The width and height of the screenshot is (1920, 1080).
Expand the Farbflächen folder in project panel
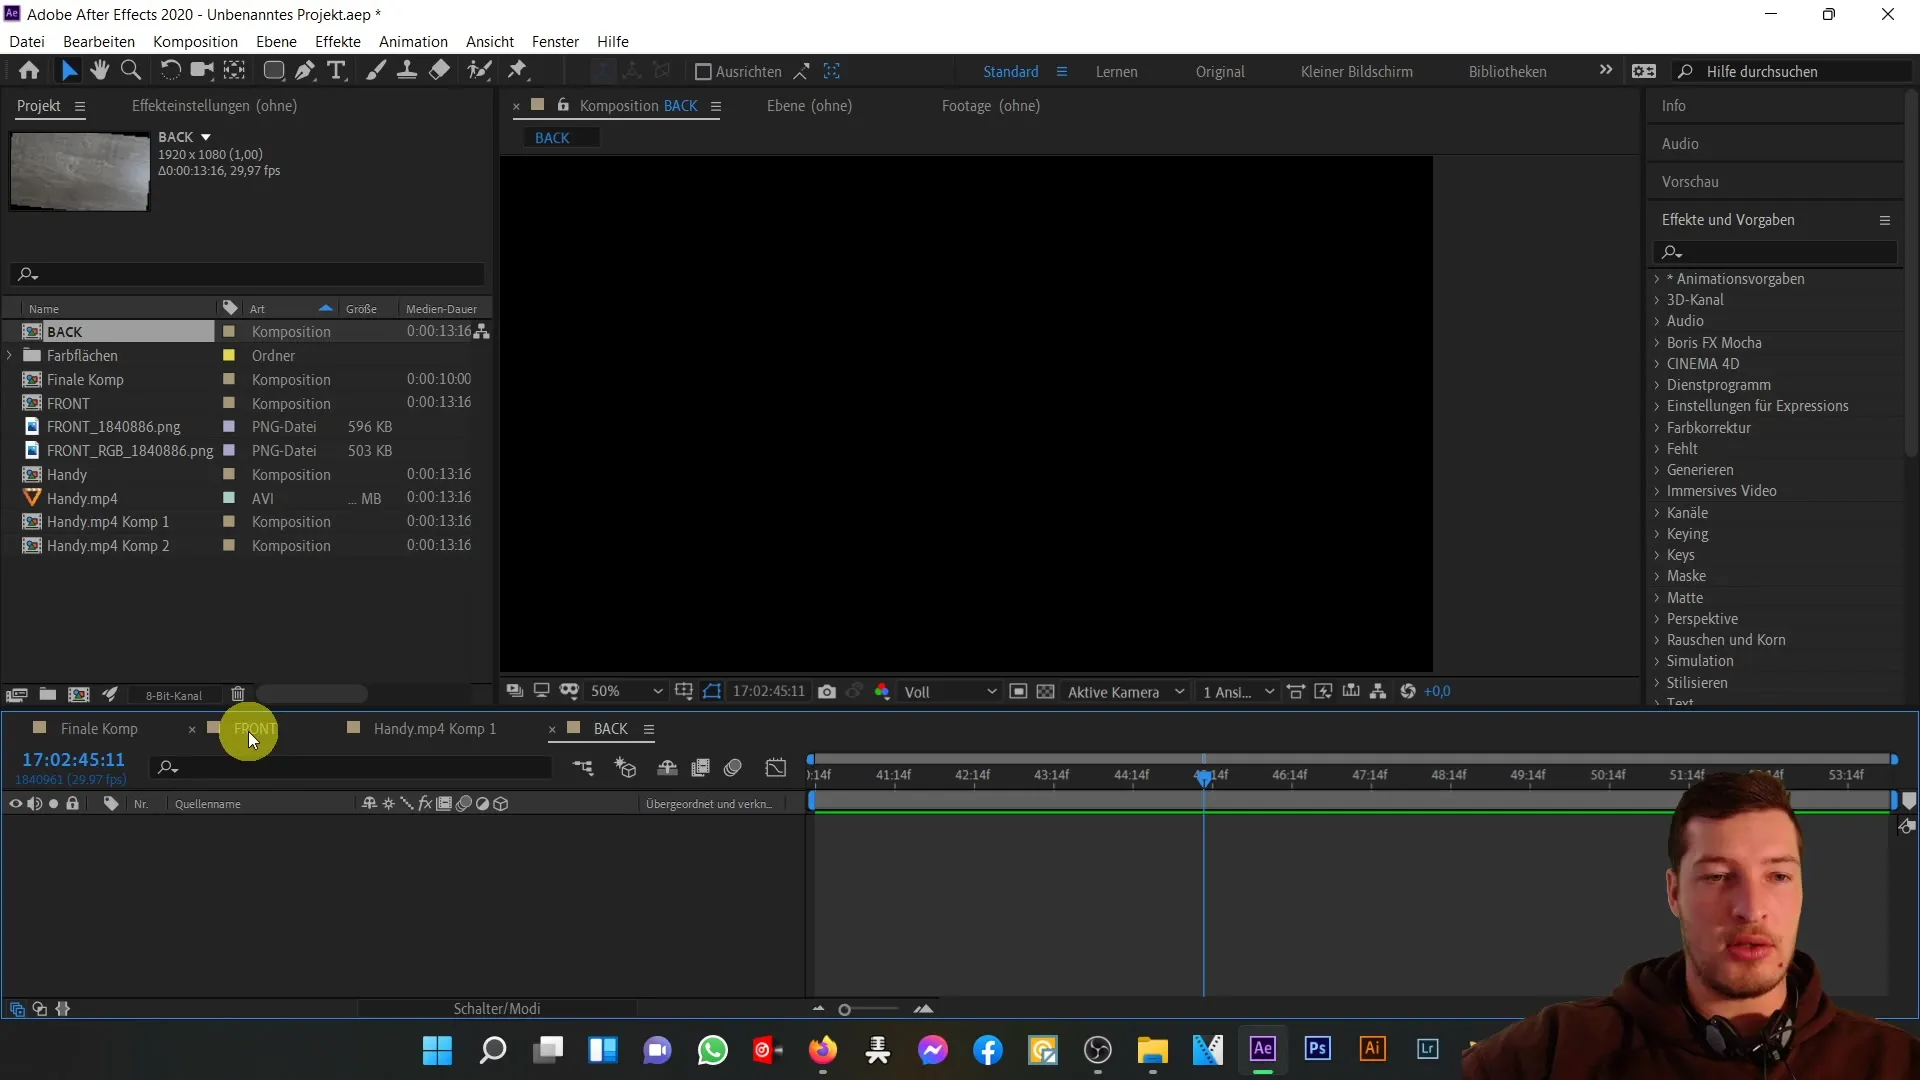(9, 355)
